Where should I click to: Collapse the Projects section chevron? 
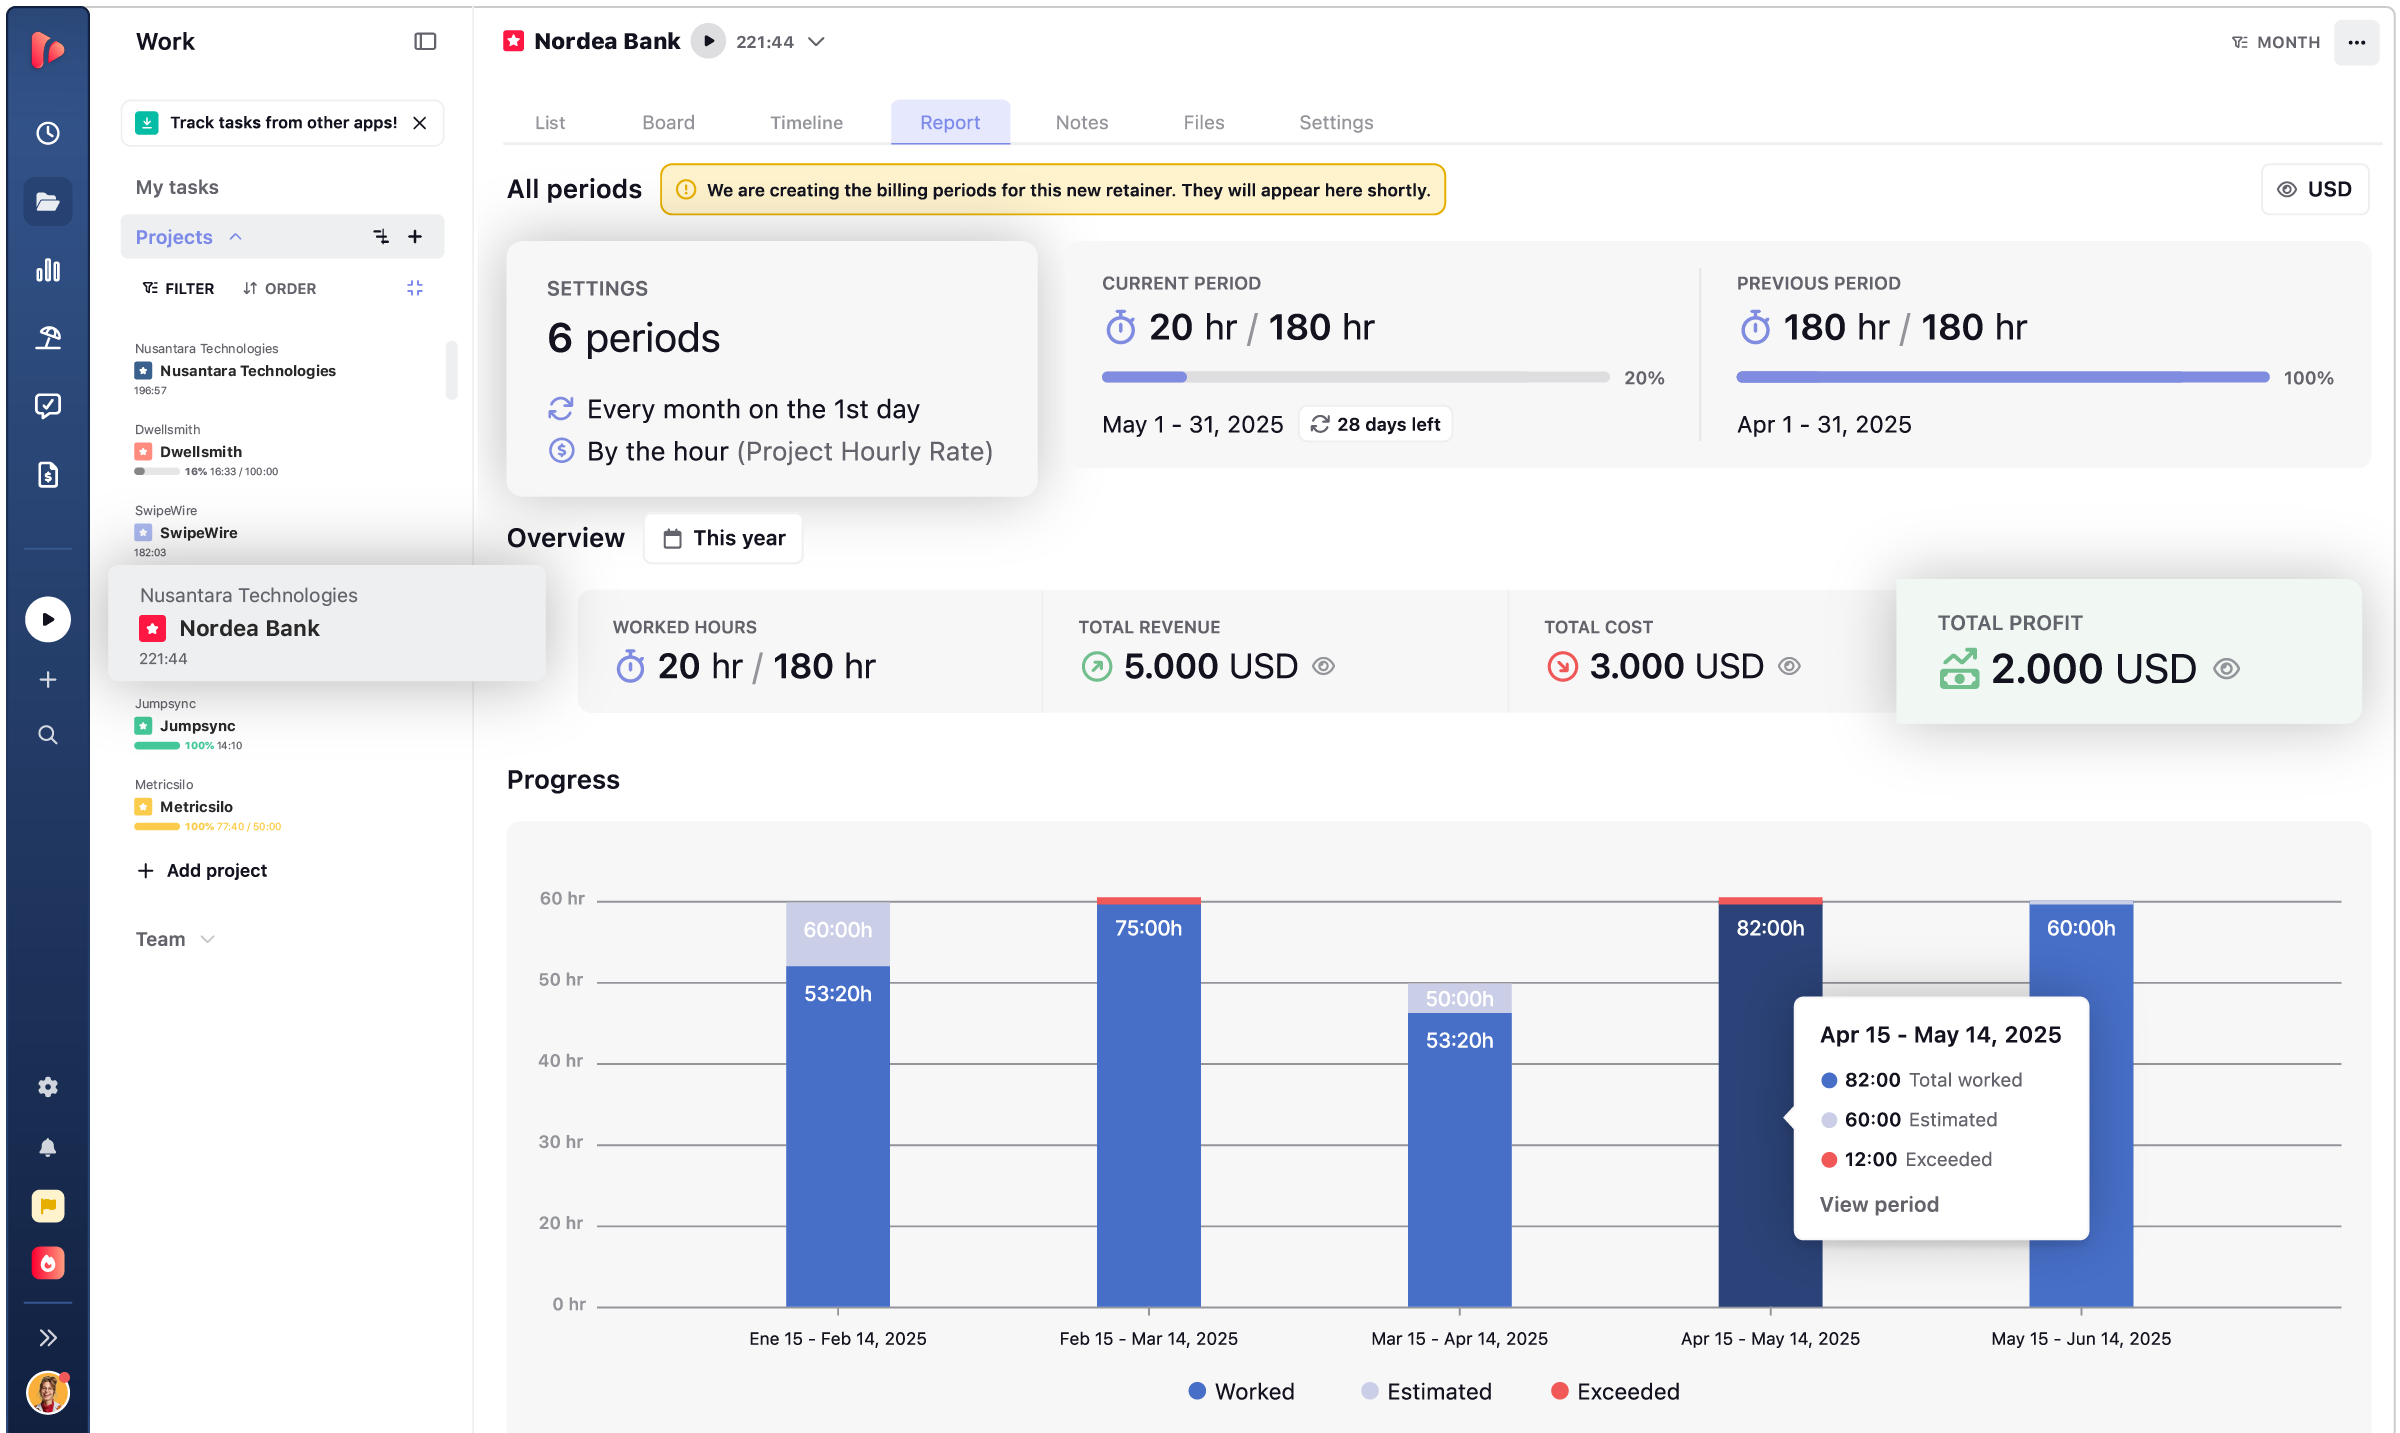pos(236,237)
